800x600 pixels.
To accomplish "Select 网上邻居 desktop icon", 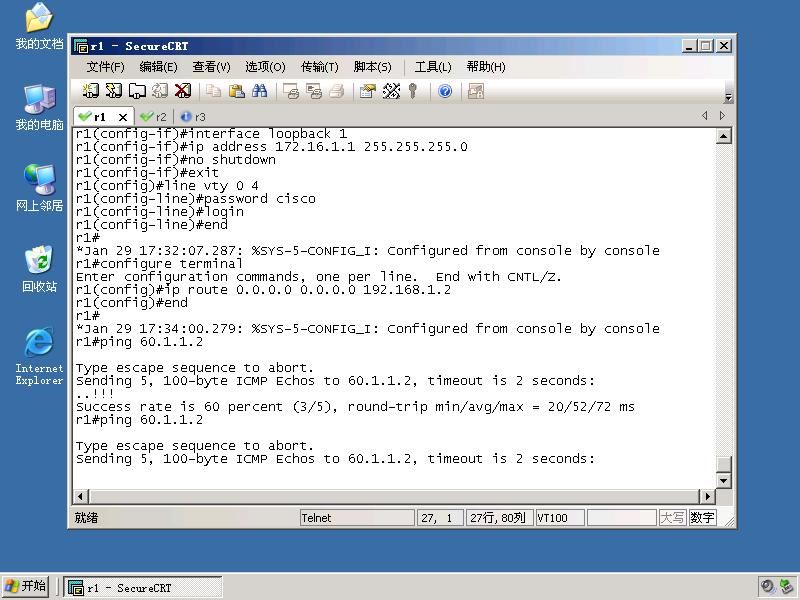I will [x=39, y=188].
